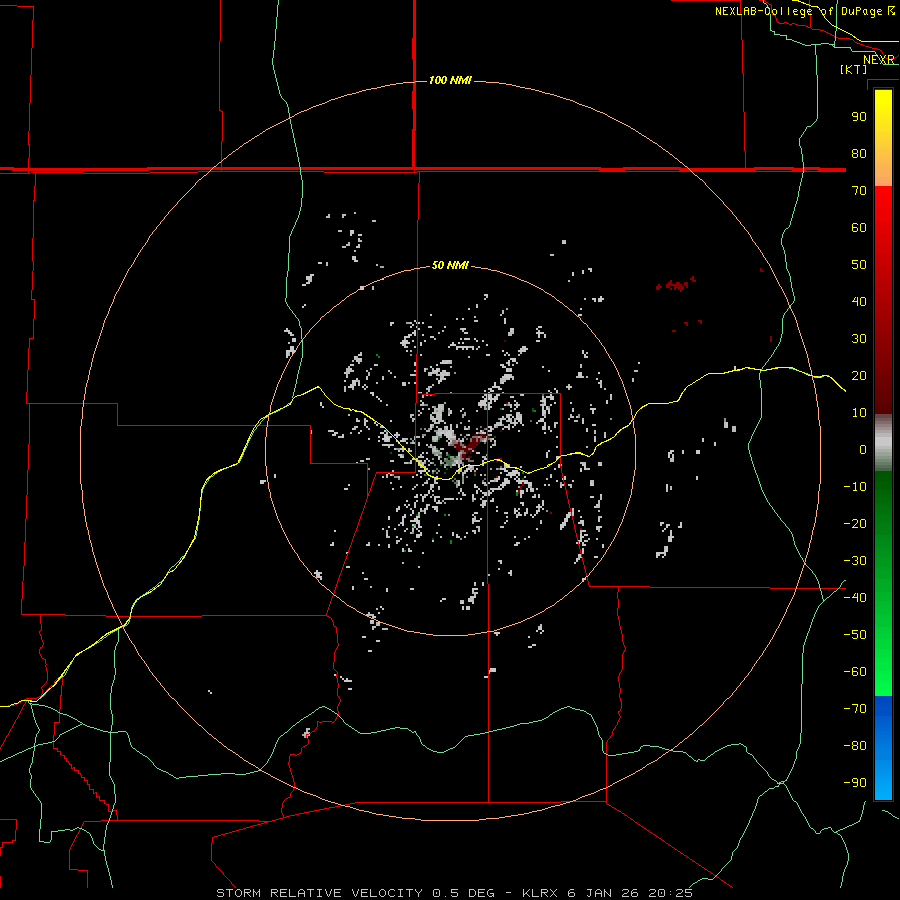Pick the blue bottom segment of color bar

pyautogui.click(x=883, y=748)
